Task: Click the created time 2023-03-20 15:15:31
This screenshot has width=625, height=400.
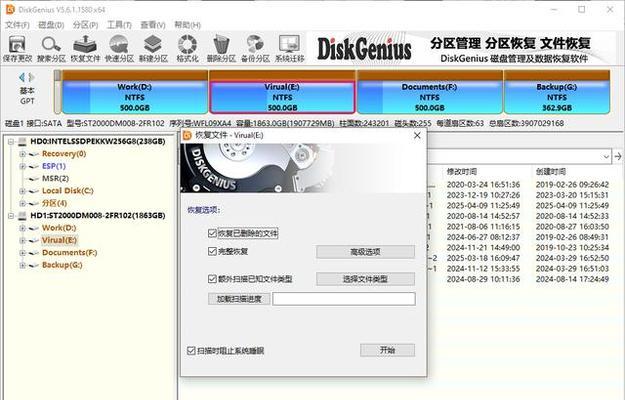Action: coord(572,195)
